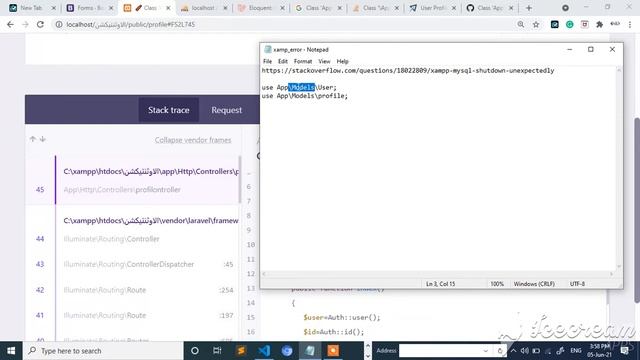640x360 pixels.
Task: Bookmark this page with the star icon
Action: [536, 24]
